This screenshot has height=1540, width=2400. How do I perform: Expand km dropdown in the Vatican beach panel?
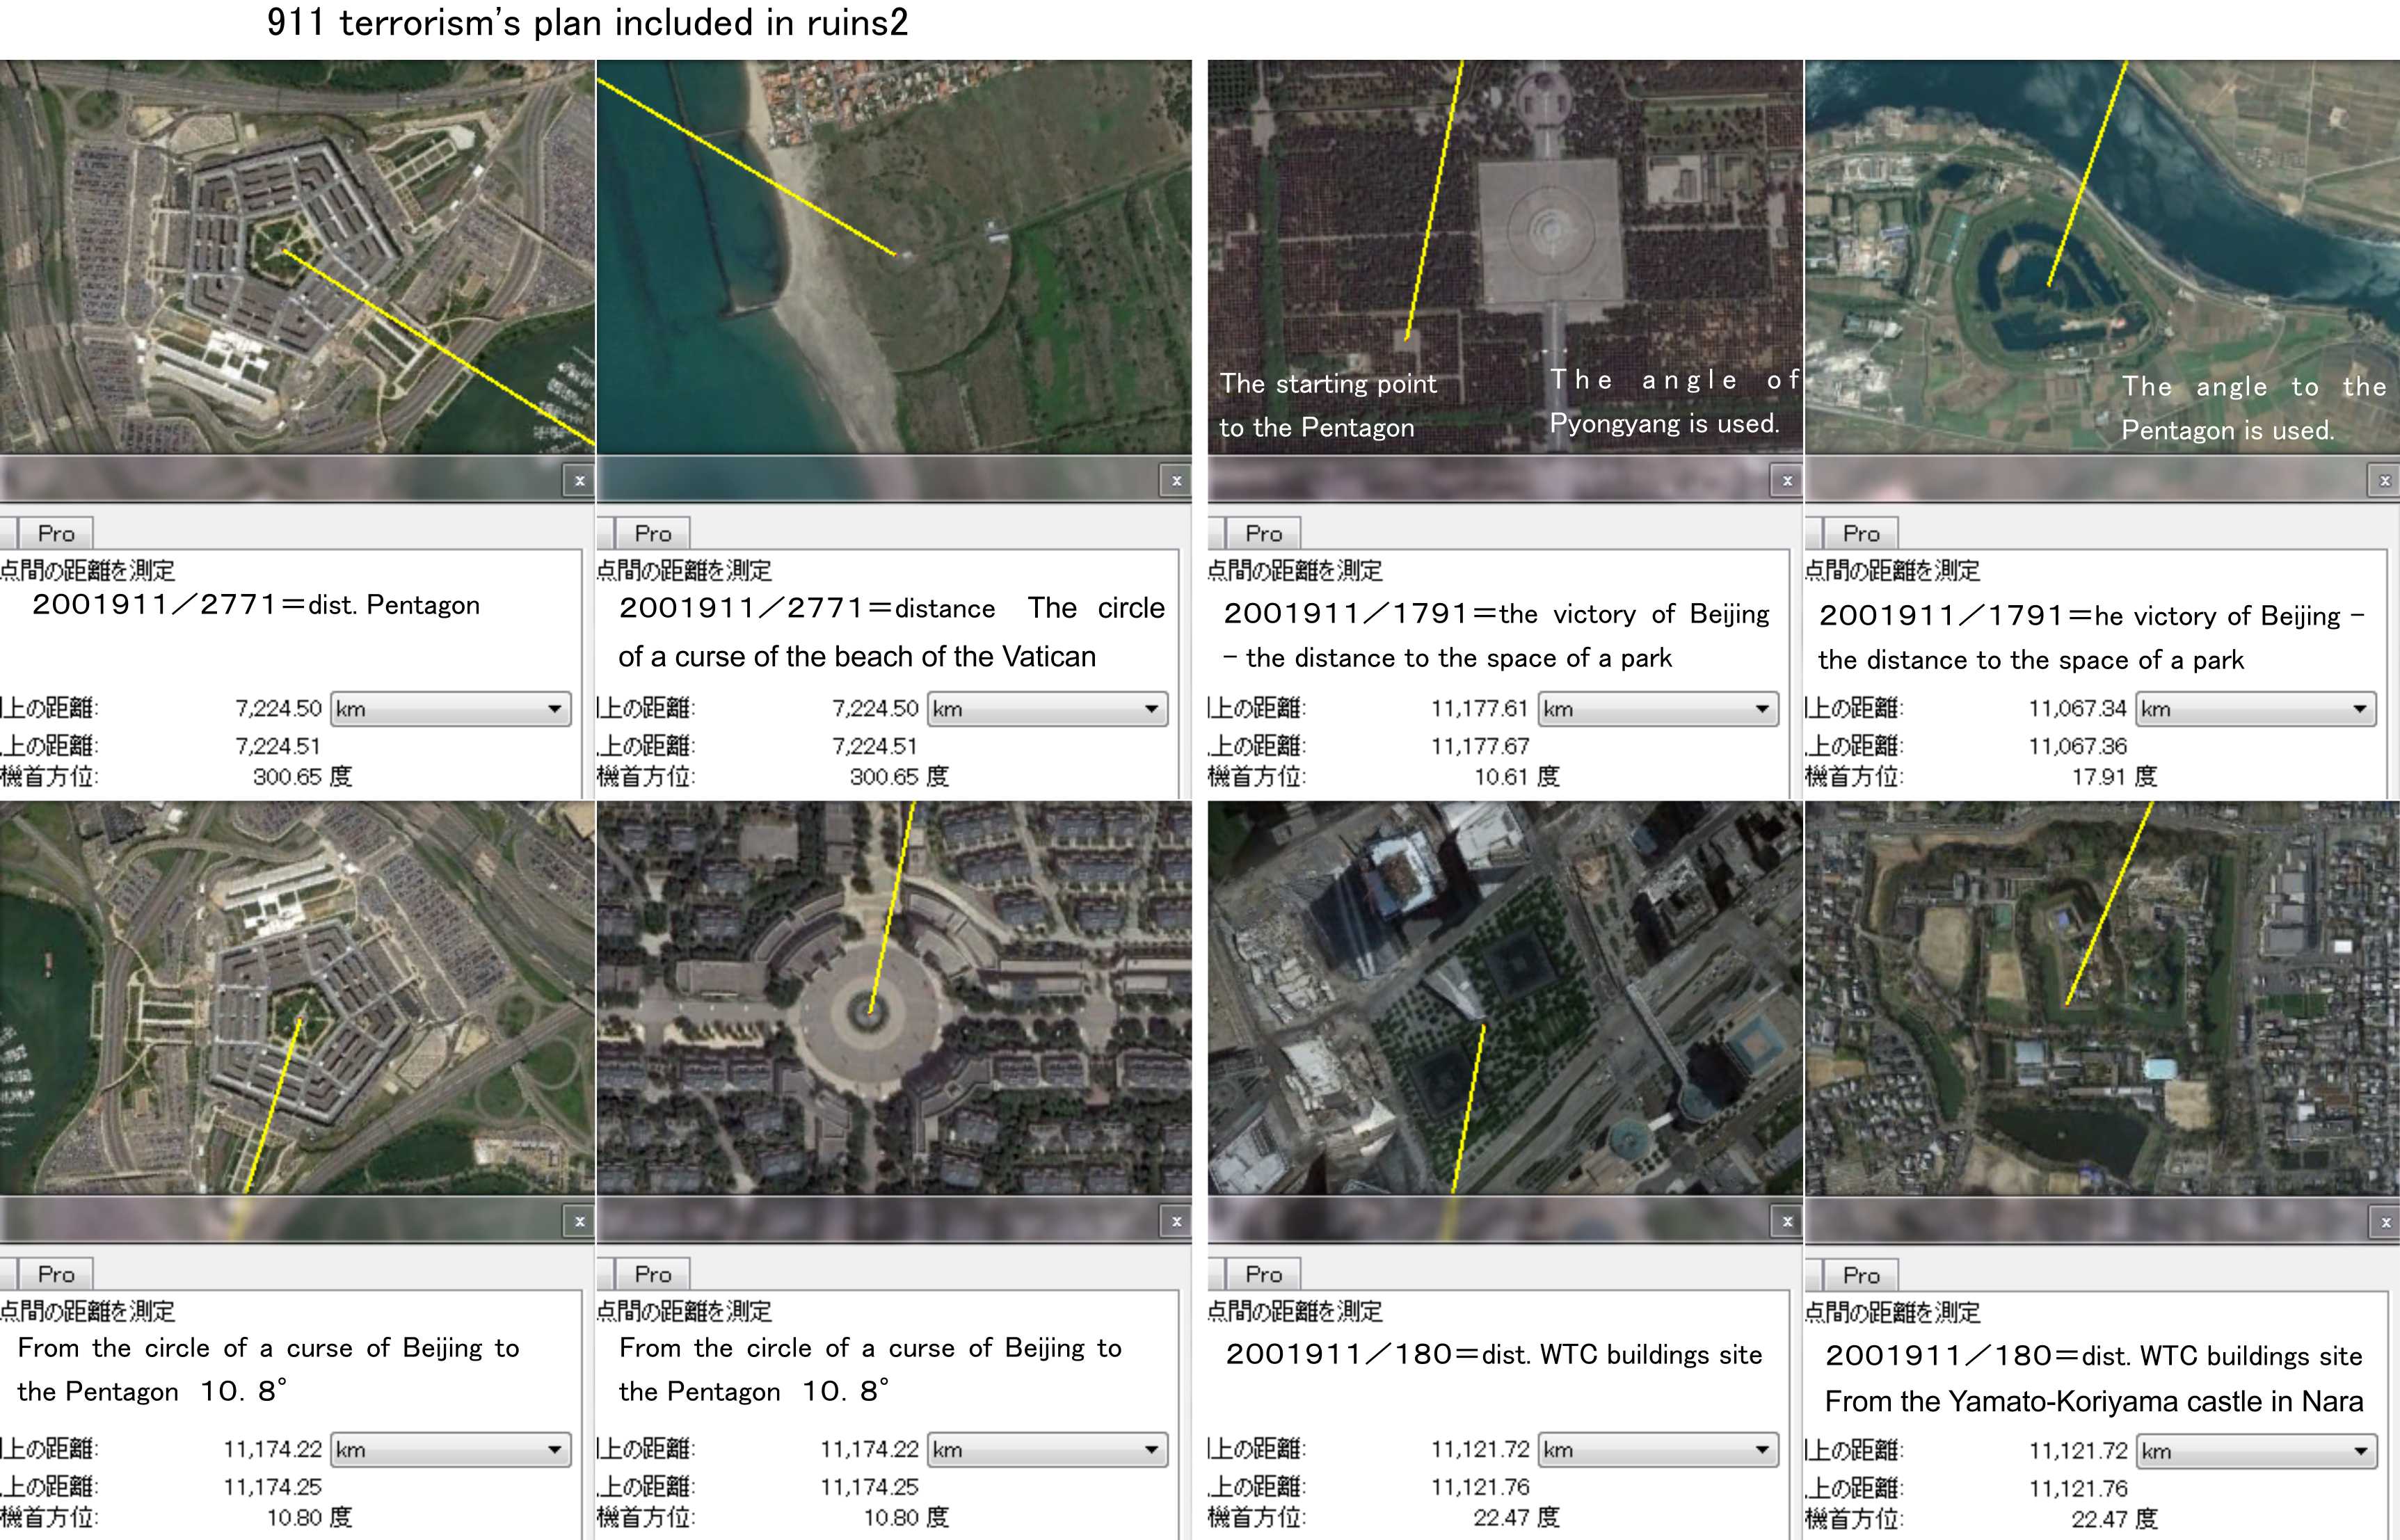(1047, 709)
